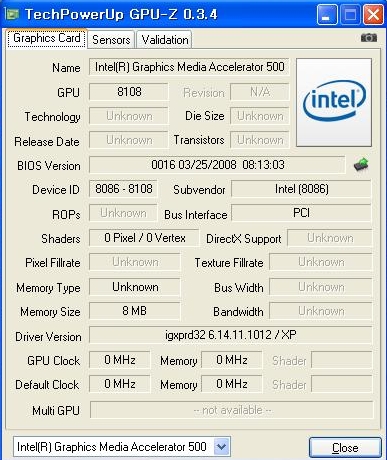387x460 pixels.
Task: Click the 'Texture Fillrate' label
Action: pos(229,263)
